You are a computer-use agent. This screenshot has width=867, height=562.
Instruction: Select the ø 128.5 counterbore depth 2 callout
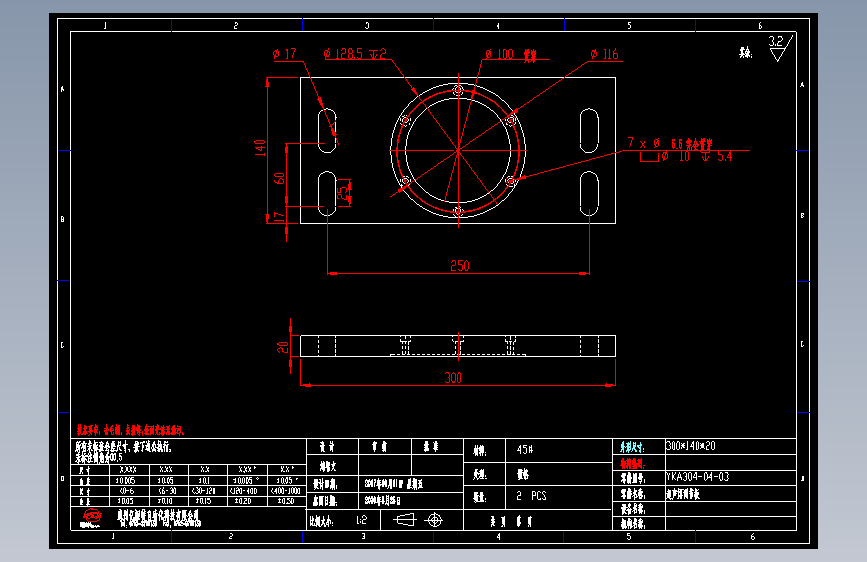(354, 54)
